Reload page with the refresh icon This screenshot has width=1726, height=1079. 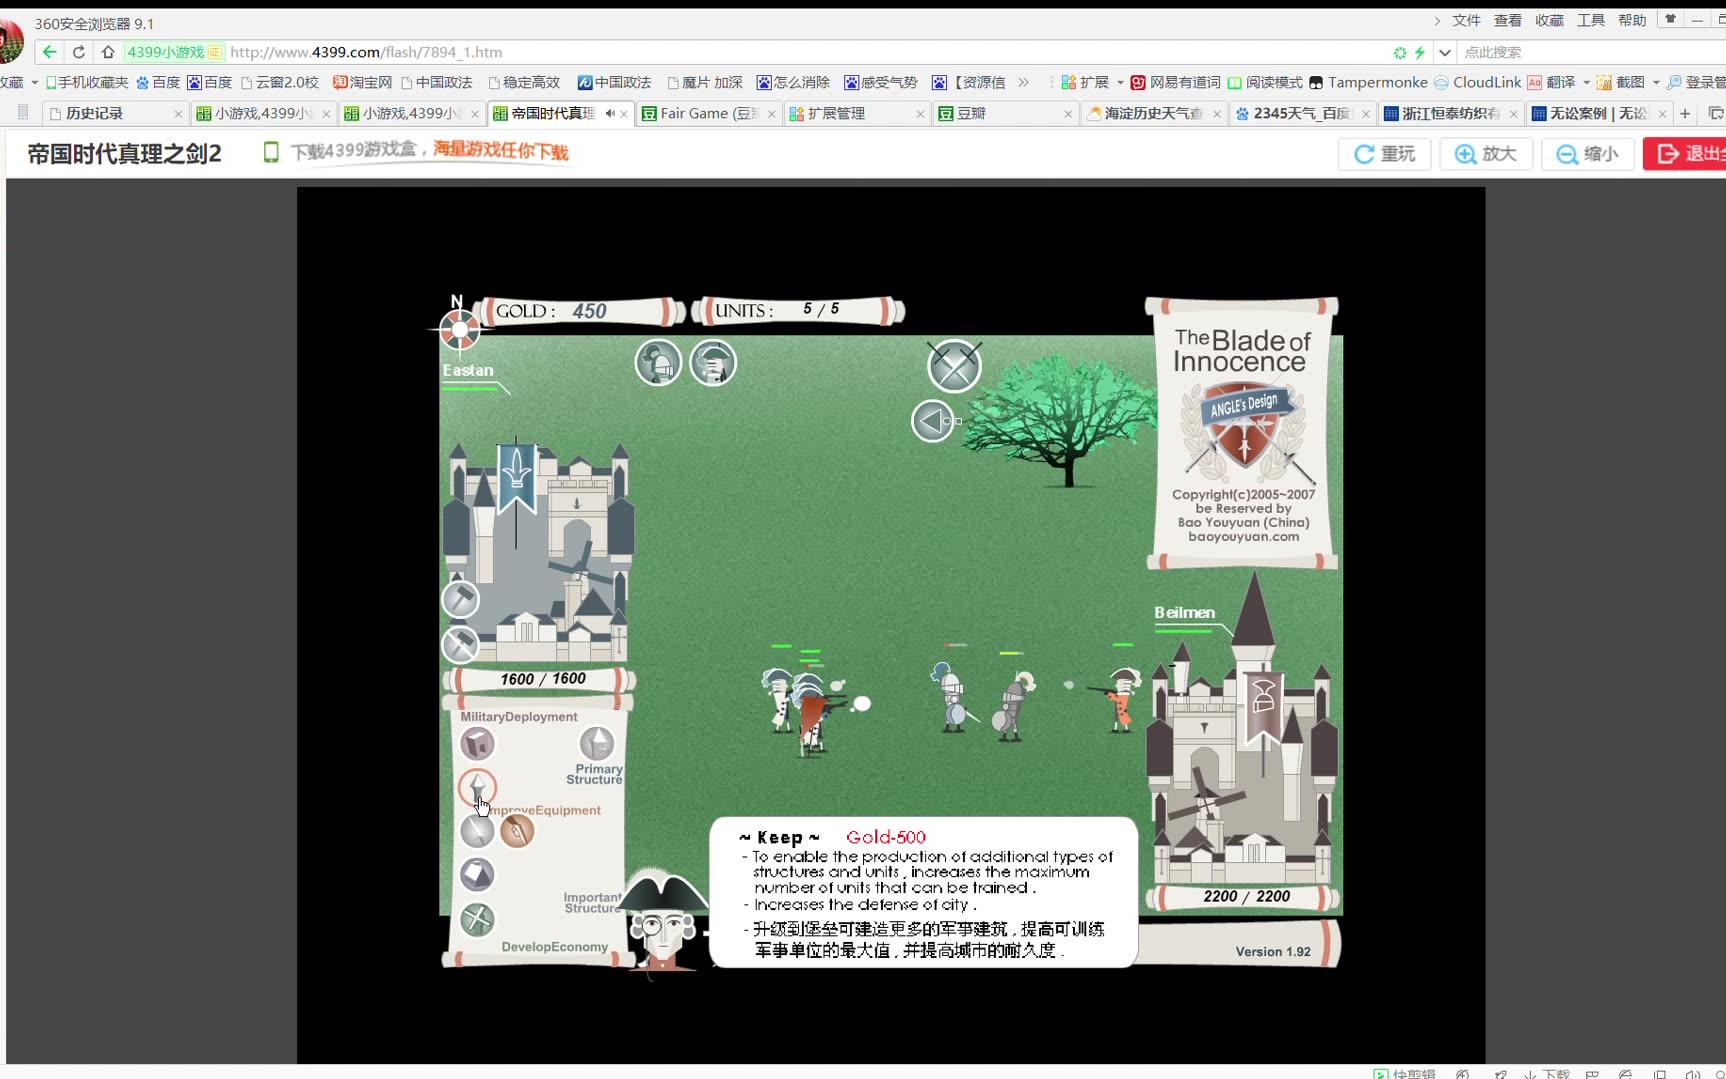point(78,52)
